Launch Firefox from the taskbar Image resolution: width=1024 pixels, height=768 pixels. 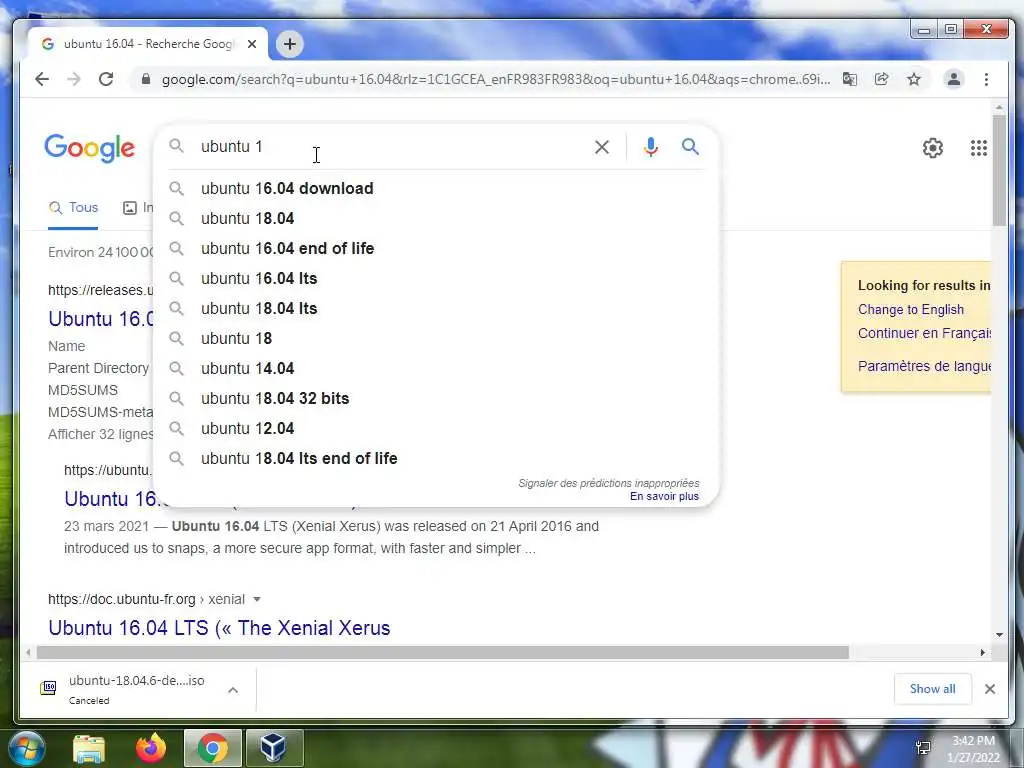point(151,748)
